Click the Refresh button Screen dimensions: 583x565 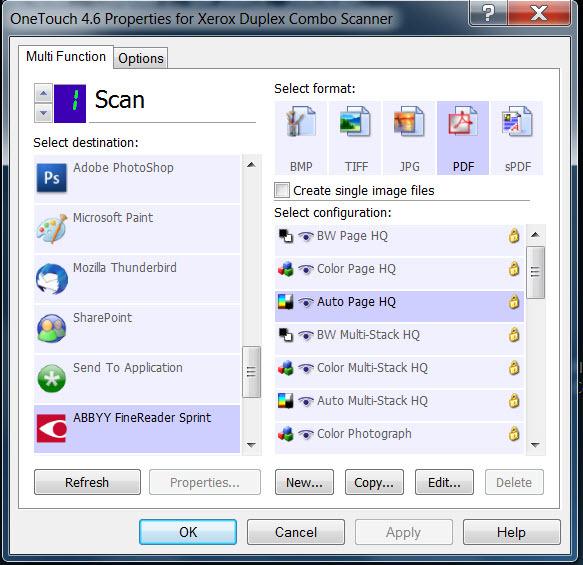(87, 482)
